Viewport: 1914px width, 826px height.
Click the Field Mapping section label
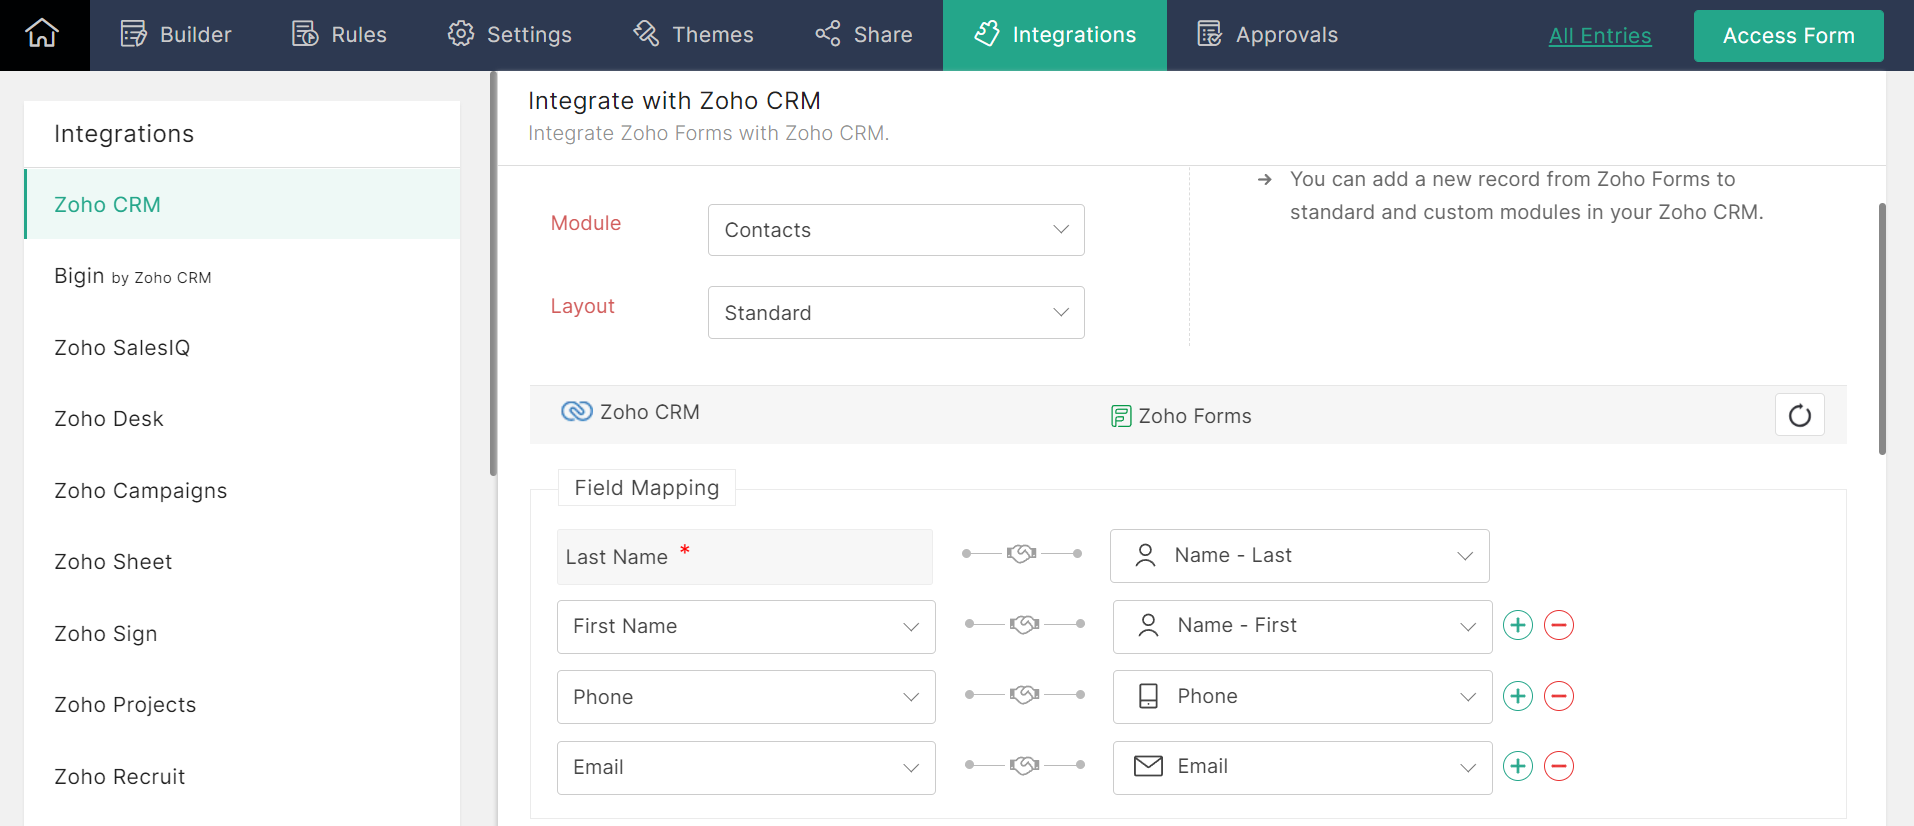click(x=647, y=488)
